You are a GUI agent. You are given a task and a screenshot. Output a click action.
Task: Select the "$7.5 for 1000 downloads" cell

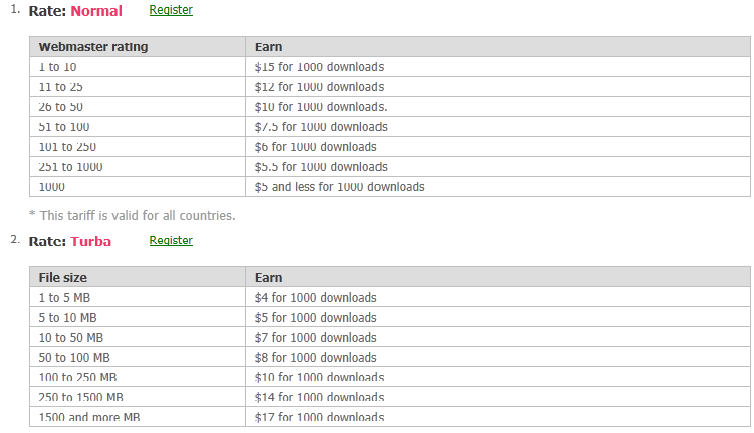321,127
